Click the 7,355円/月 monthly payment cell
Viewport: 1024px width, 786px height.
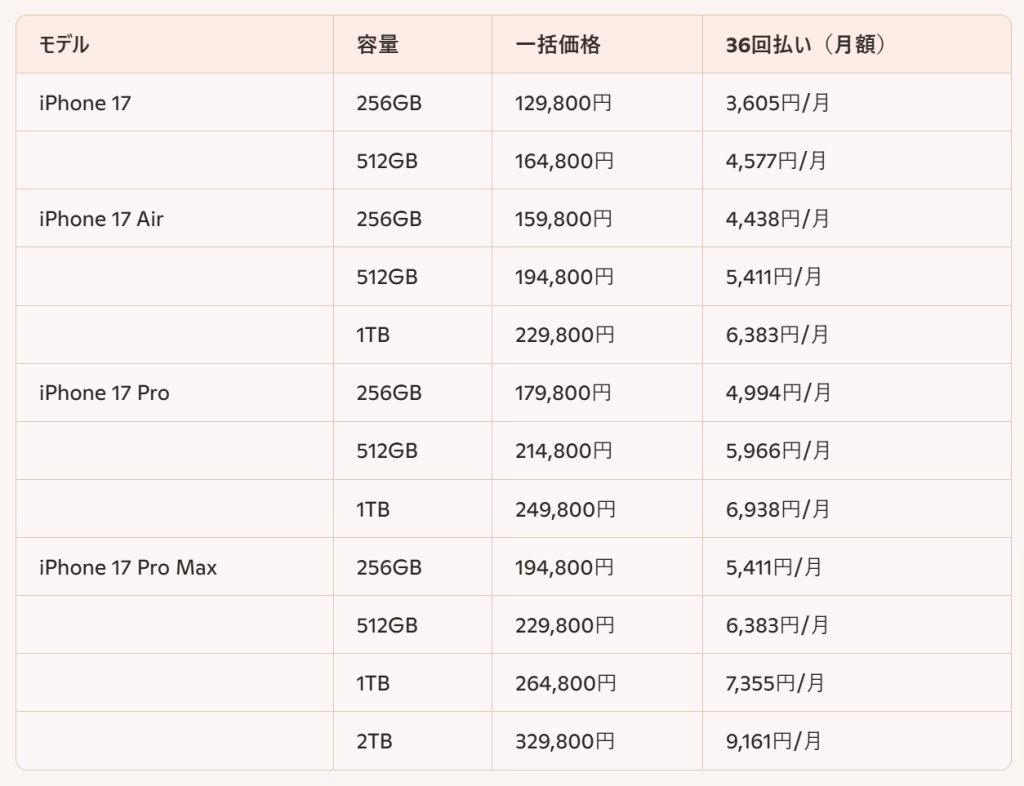(x=777, y=684)
